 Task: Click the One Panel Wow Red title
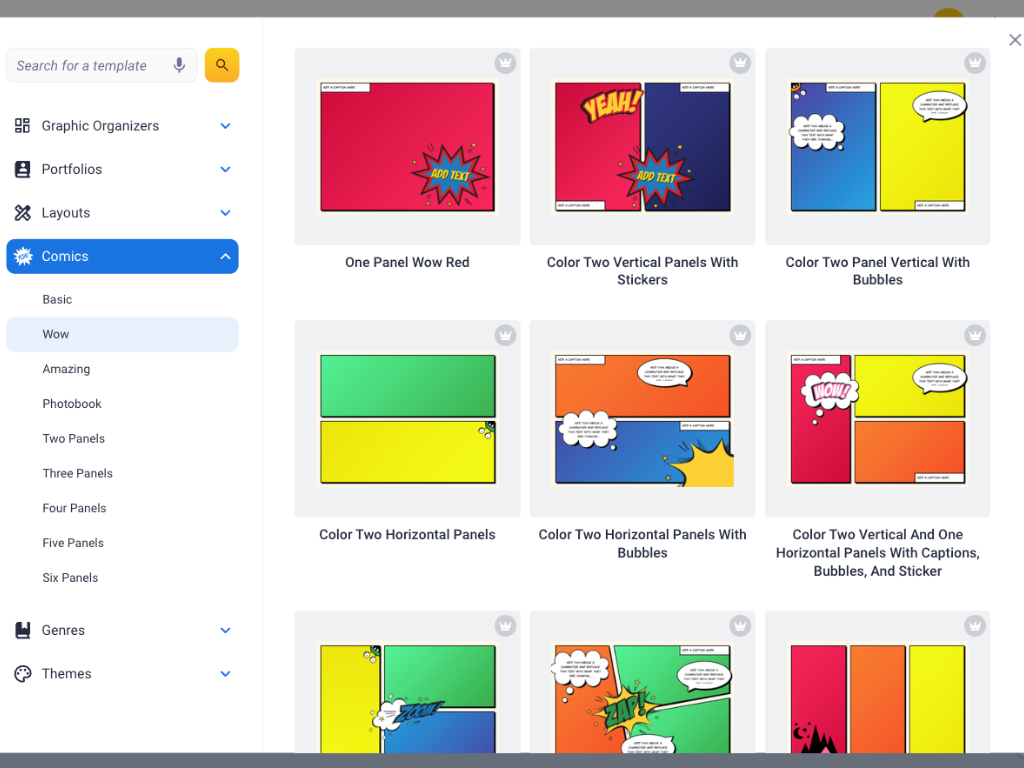(408, 262)
